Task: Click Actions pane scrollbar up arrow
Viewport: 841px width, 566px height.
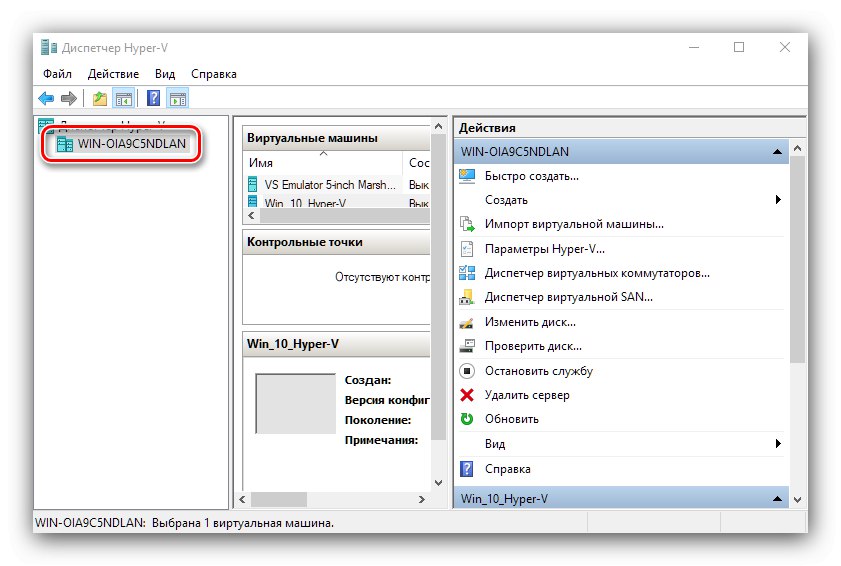Action: pyautogui.click(x=798, y=149)
